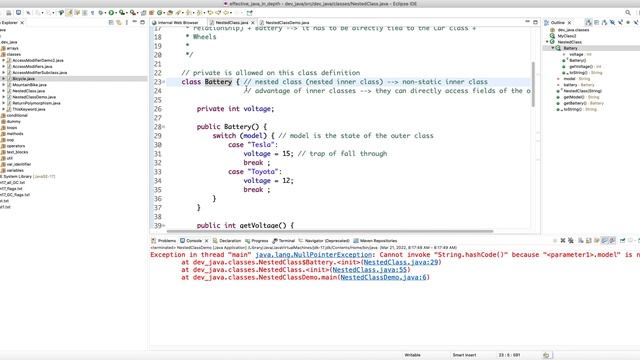Open the Problems tab
640x360 pixels.
click(x=163, y=241)
